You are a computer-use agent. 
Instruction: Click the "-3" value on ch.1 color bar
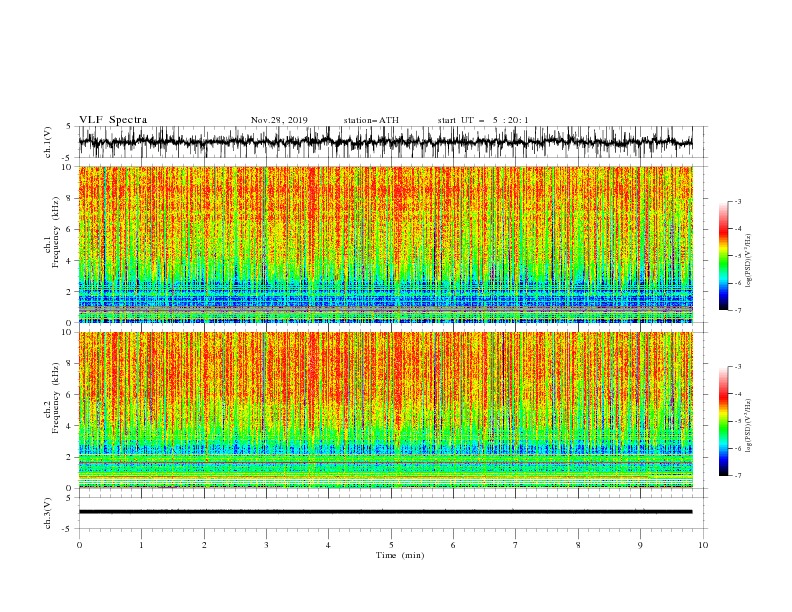(x=738, y=201)
